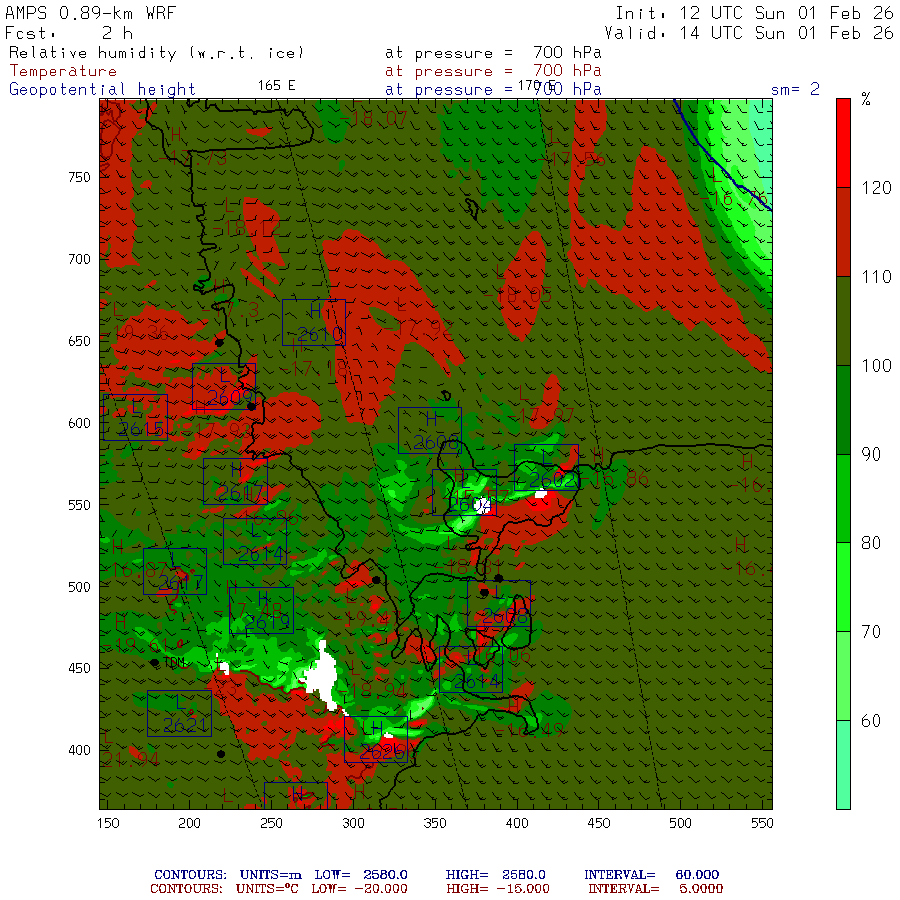Select the dark green 90–100 legend band

[x=843, y=410]
